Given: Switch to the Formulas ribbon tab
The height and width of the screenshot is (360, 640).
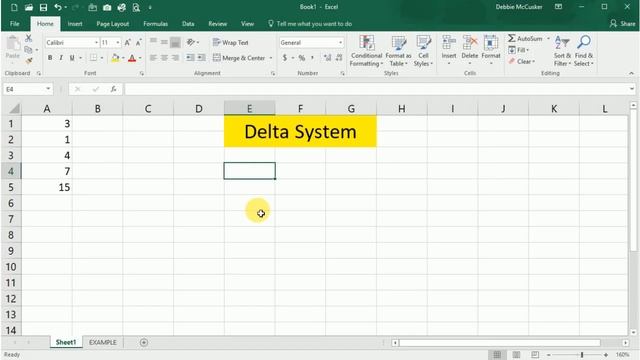Looking at the screenshot, I should pyautogui.click(x=156, y=24).
